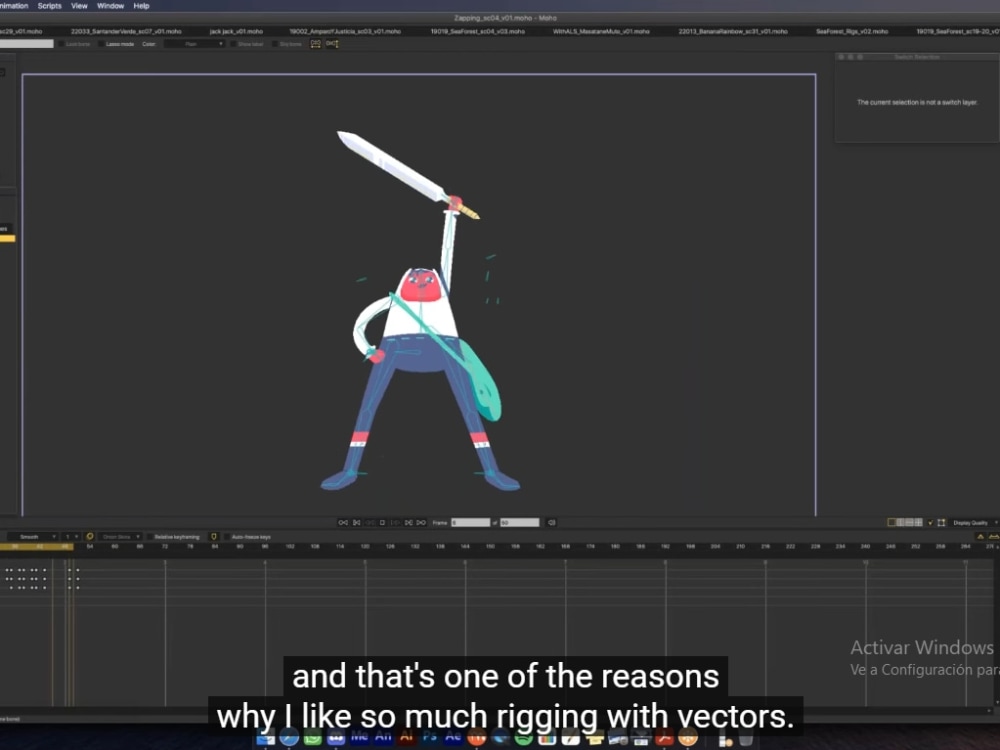Viewport: 1000px width, 750px height.
Task: Click the timeline up-arrow icon at right
Action: pyautogui.click(x=981, y=536)
